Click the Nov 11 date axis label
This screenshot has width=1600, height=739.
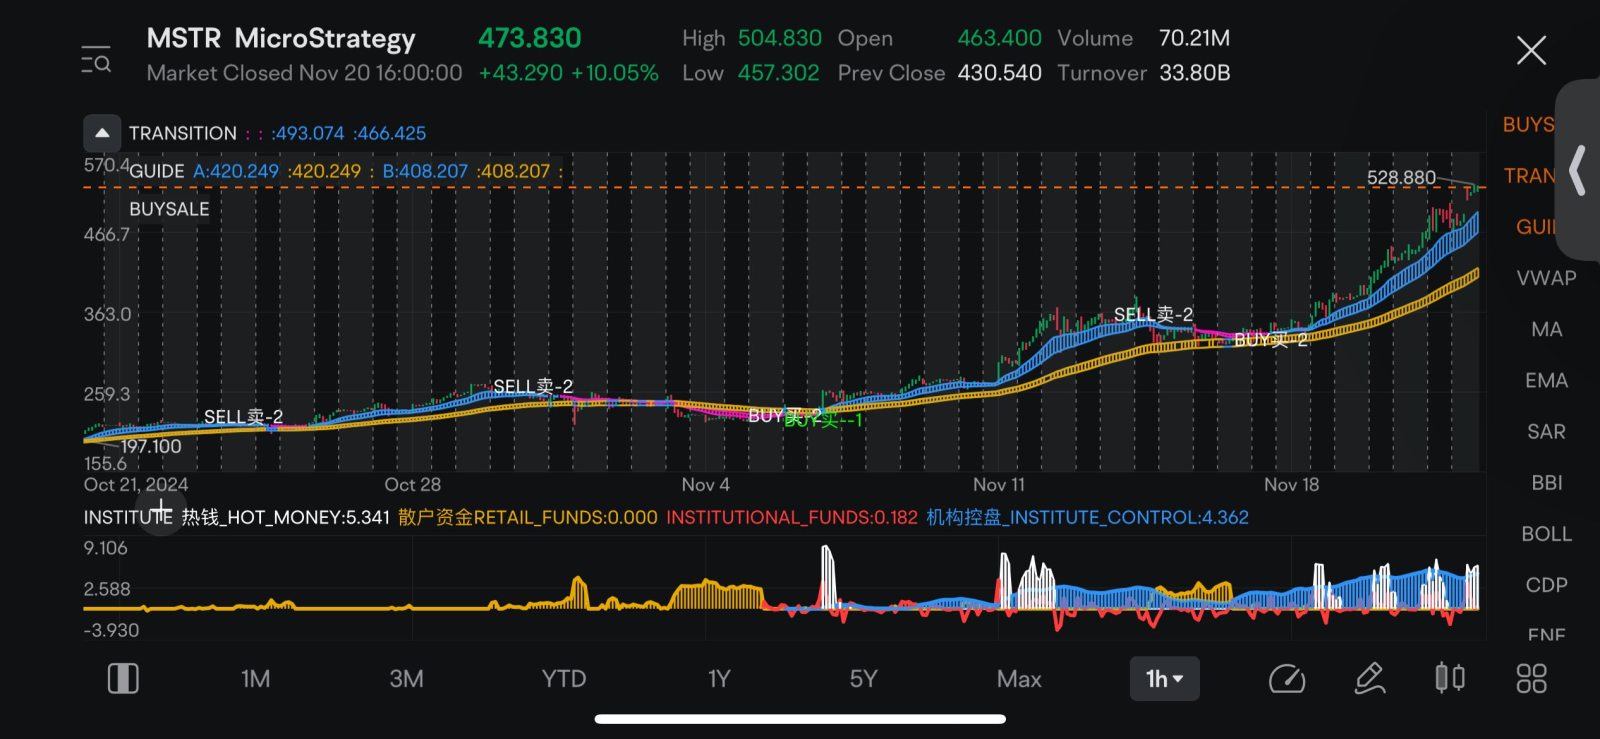tap(999, 484)
